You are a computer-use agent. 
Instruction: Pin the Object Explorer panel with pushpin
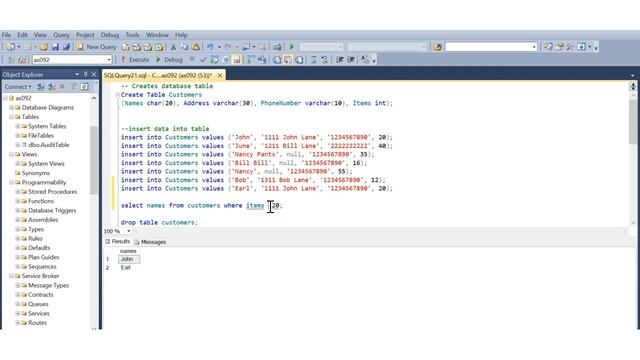[x=85, y=75]
